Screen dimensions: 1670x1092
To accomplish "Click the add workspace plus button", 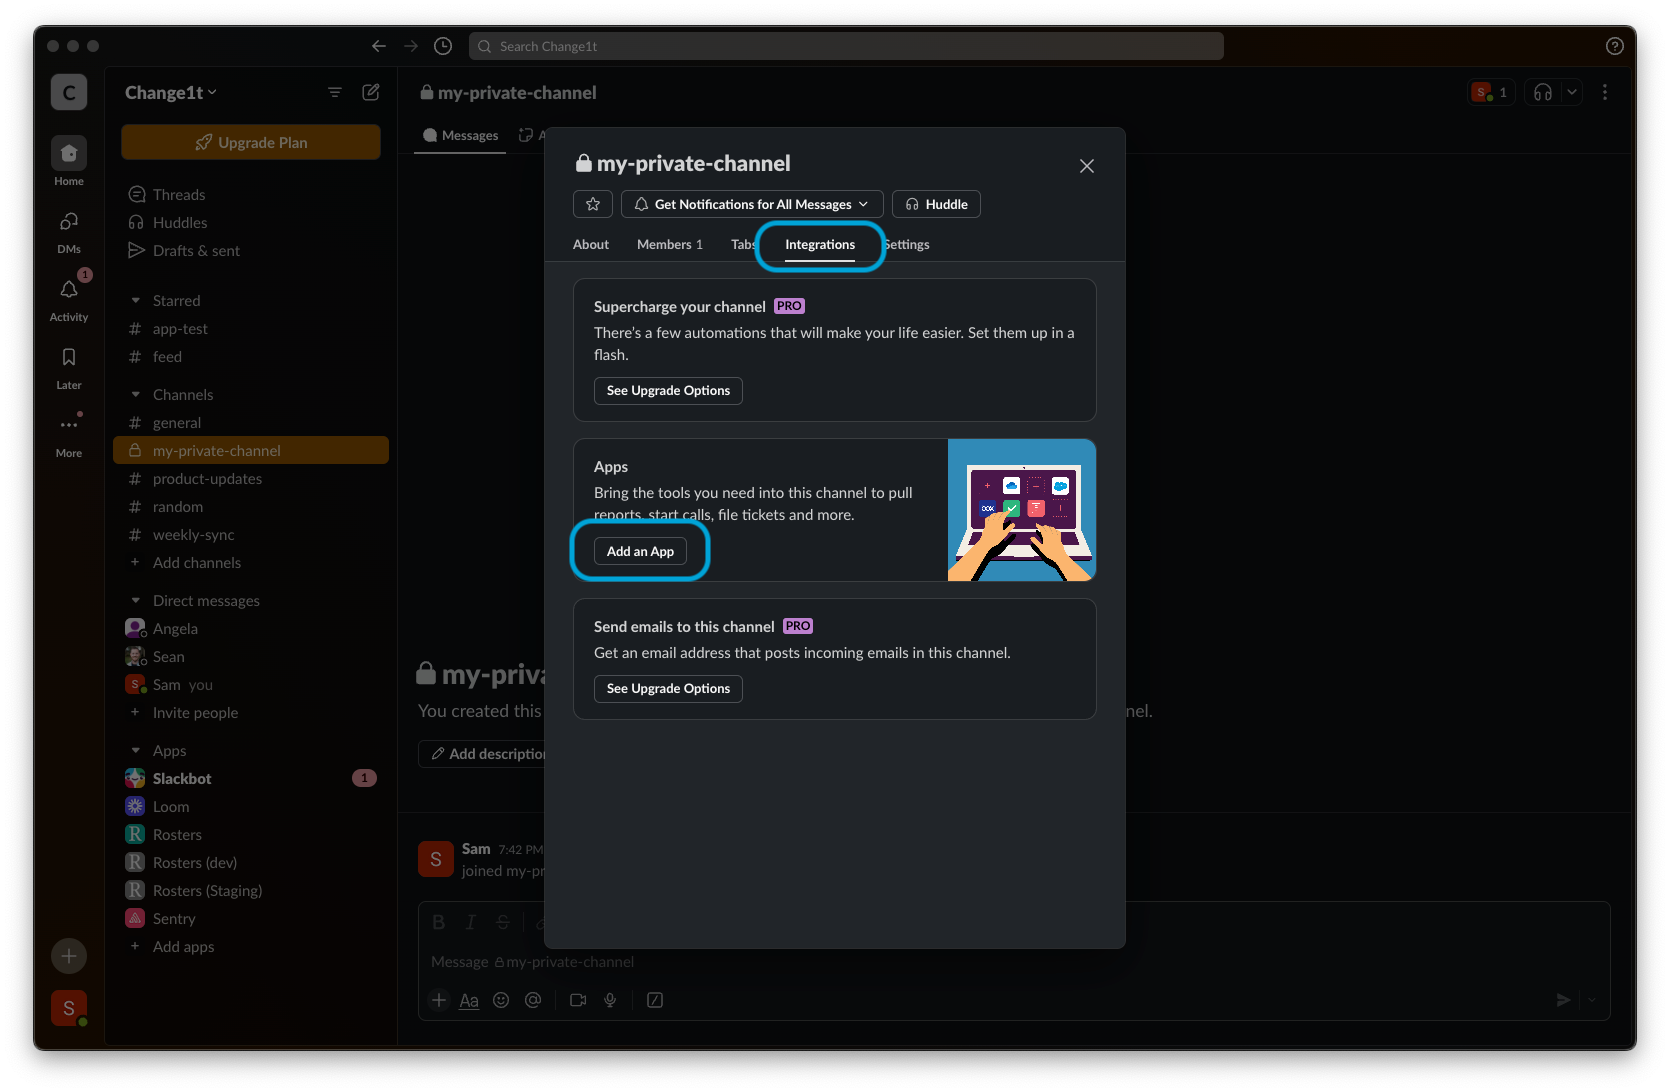I will pos(69,956).
